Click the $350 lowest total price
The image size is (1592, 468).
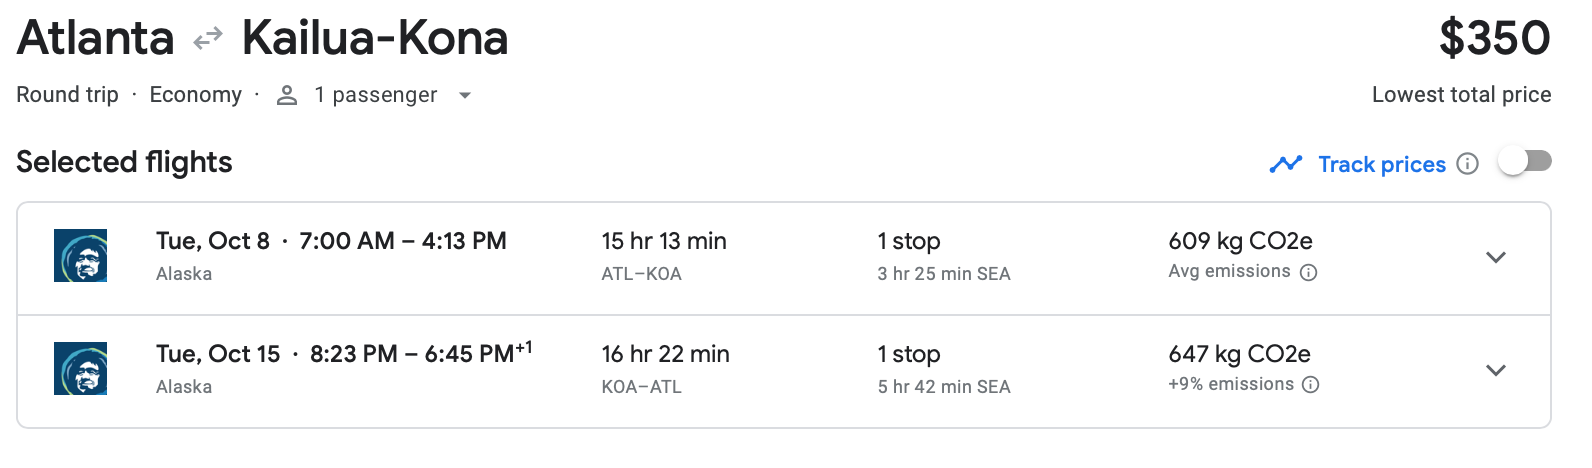(1494, 39)
